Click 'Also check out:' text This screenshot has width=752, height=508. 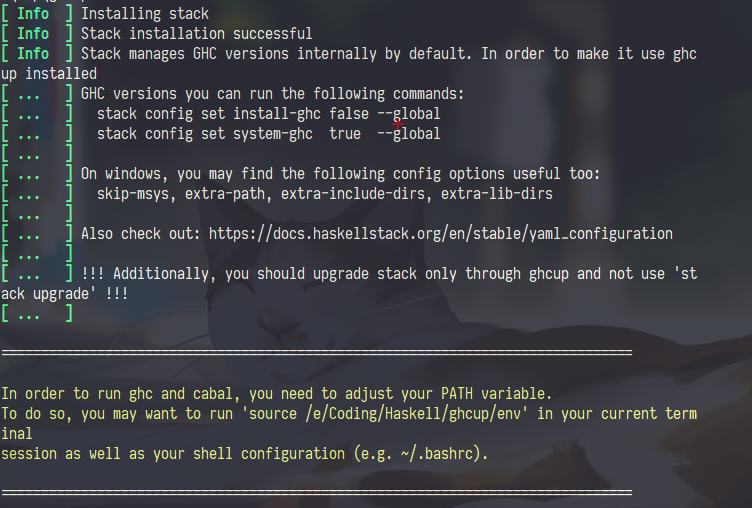pyautogui.click(x=141, y=234)
